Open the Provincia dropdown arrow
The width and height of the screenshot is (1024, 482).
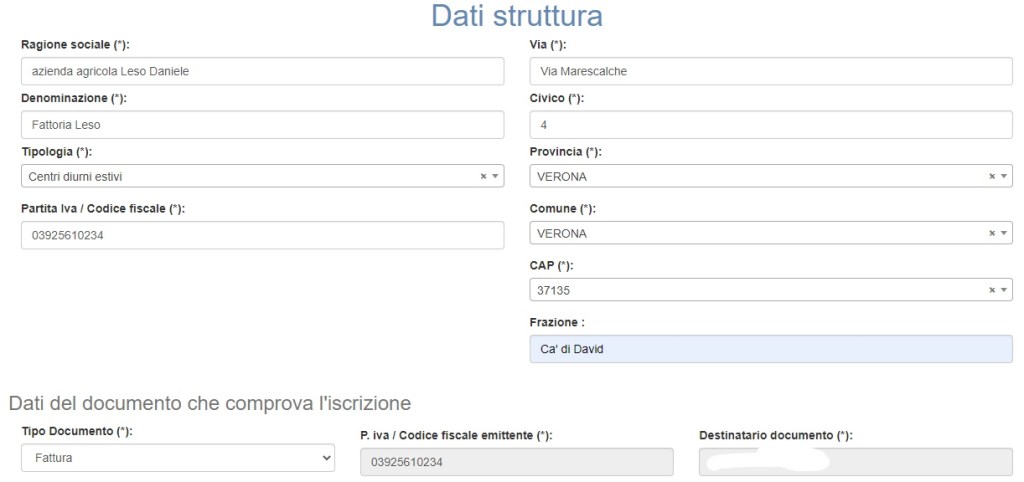[x=1004, y=176]
